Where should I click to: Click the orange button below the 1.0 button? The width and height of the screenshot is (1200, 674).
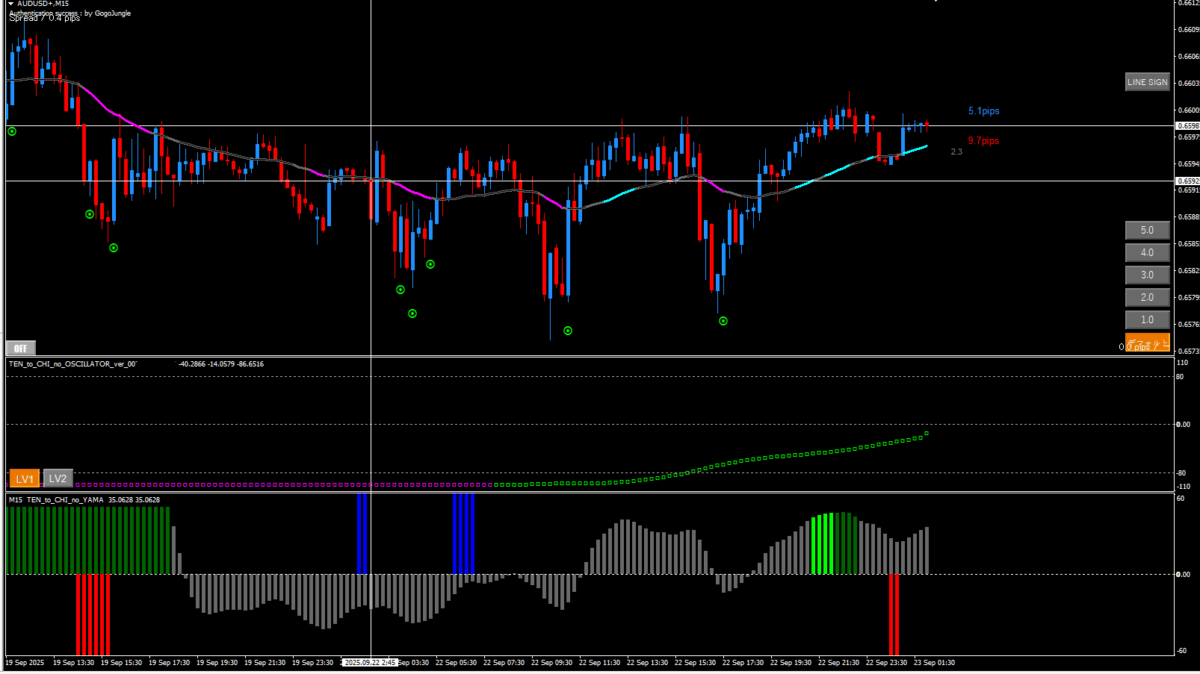click(x=1146, y=342)
